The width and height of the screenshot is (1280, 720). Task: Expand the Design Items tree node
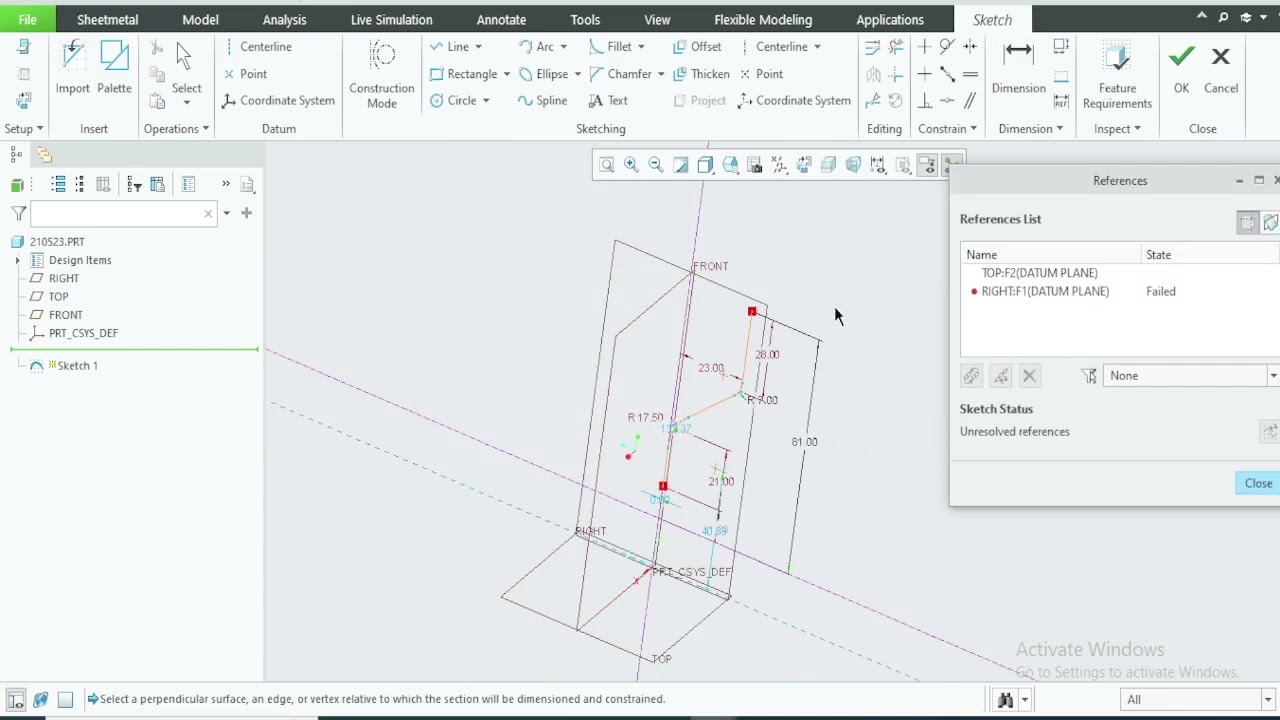(x=17, y=260)
